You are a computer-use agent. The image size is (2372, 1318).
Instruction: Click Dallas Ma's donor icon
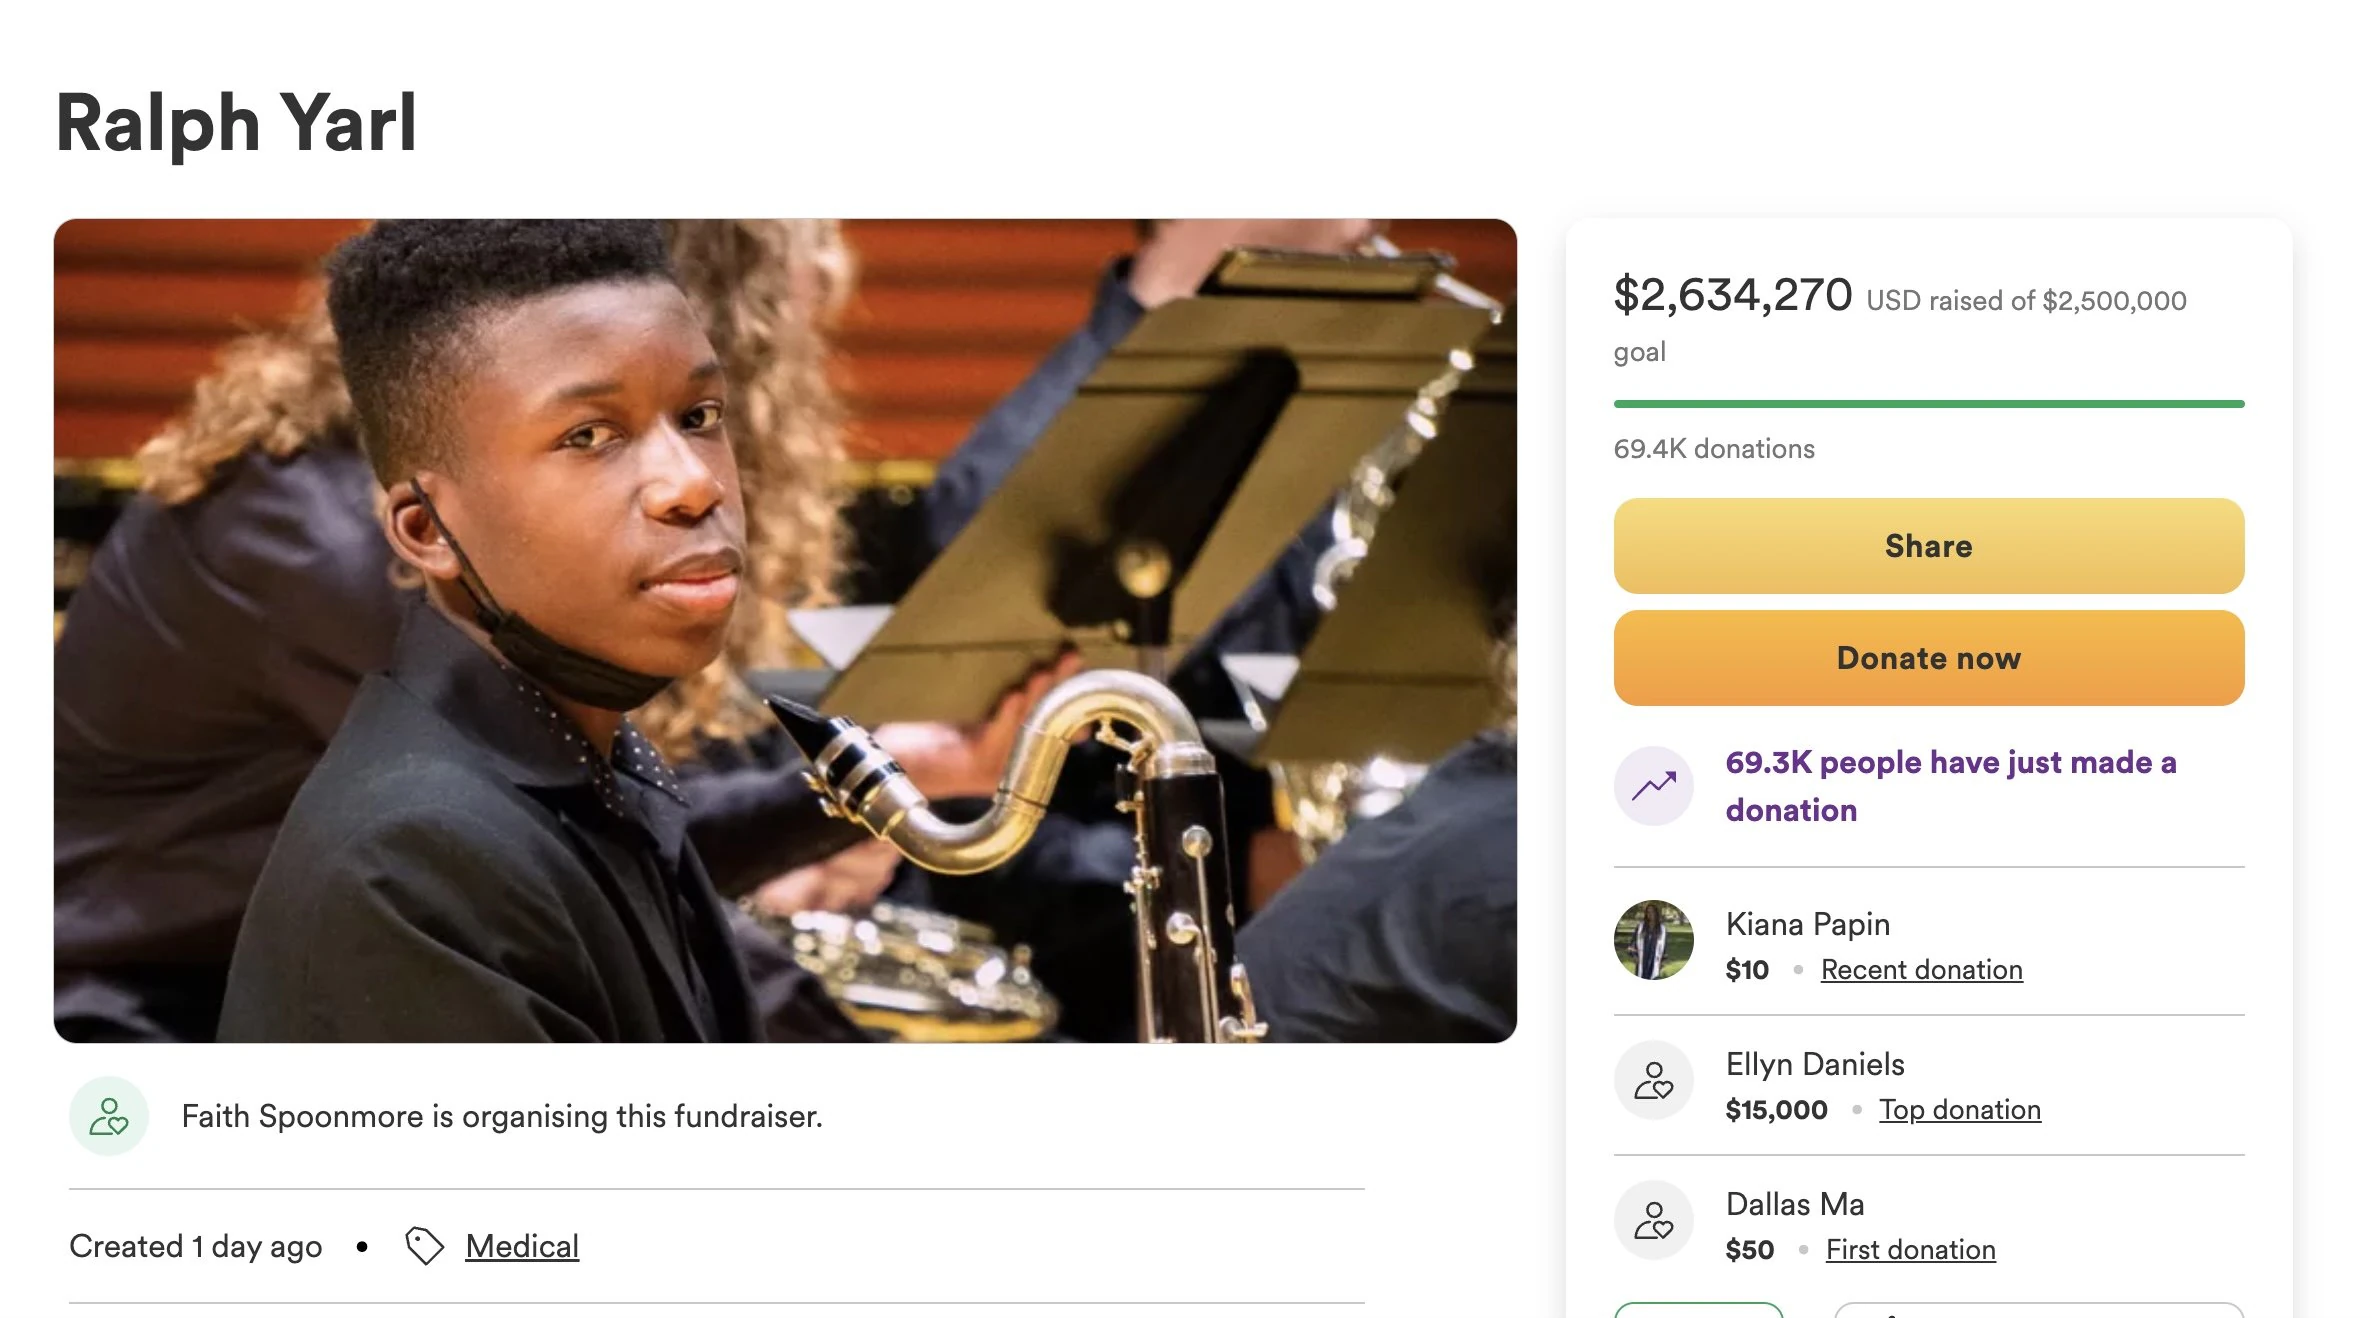[x=1653, y=1220]
